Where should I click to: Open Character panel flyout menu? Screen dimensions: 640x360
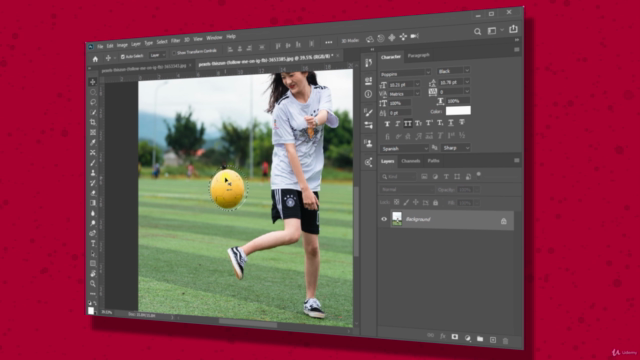click(x=517, y=49)
